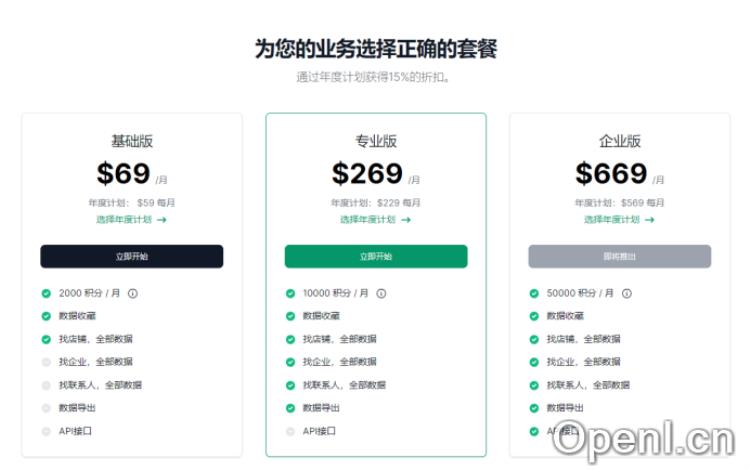Click green check icon for 基础版 数据收藏
The width and height of the screenshot is (750, 470).
(46, 316)
